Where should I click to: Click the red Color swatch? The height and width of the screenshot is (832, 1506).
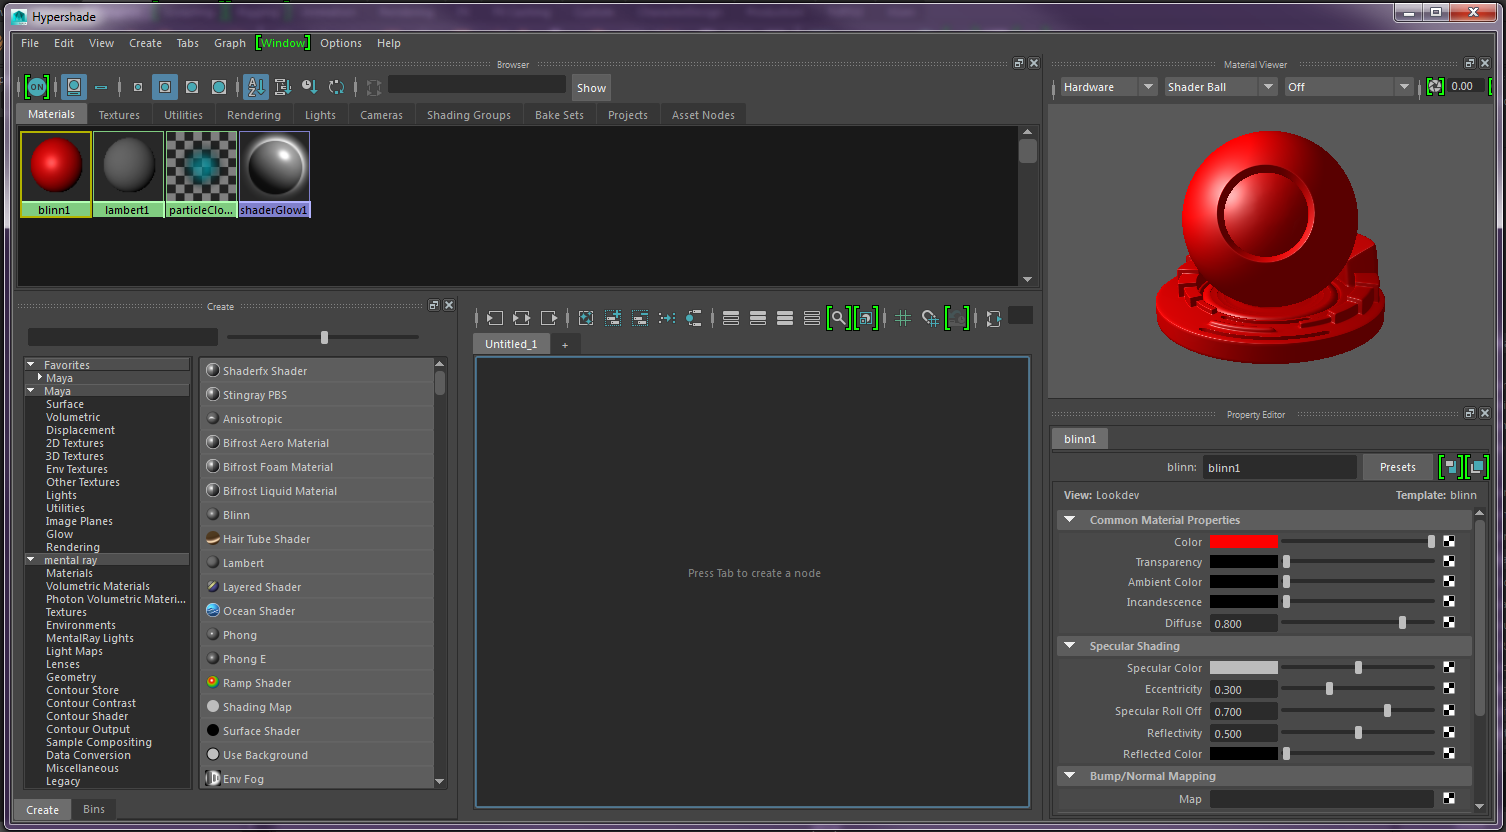point(1243,541)
